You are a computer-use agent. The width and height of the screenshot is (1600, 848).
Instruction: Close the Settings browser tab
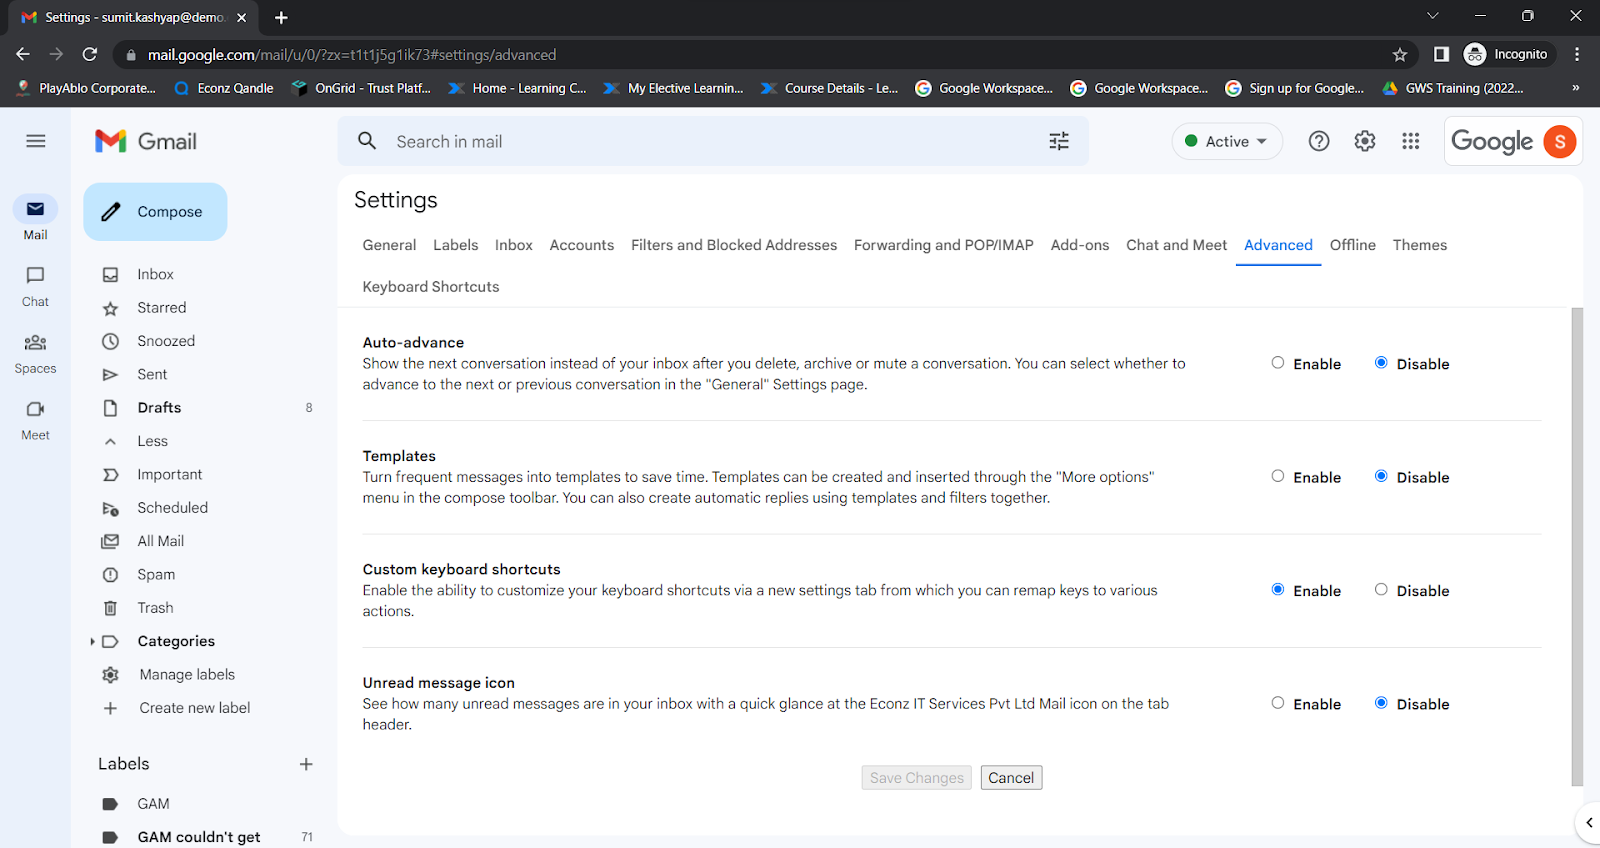(x=241, y=17)
